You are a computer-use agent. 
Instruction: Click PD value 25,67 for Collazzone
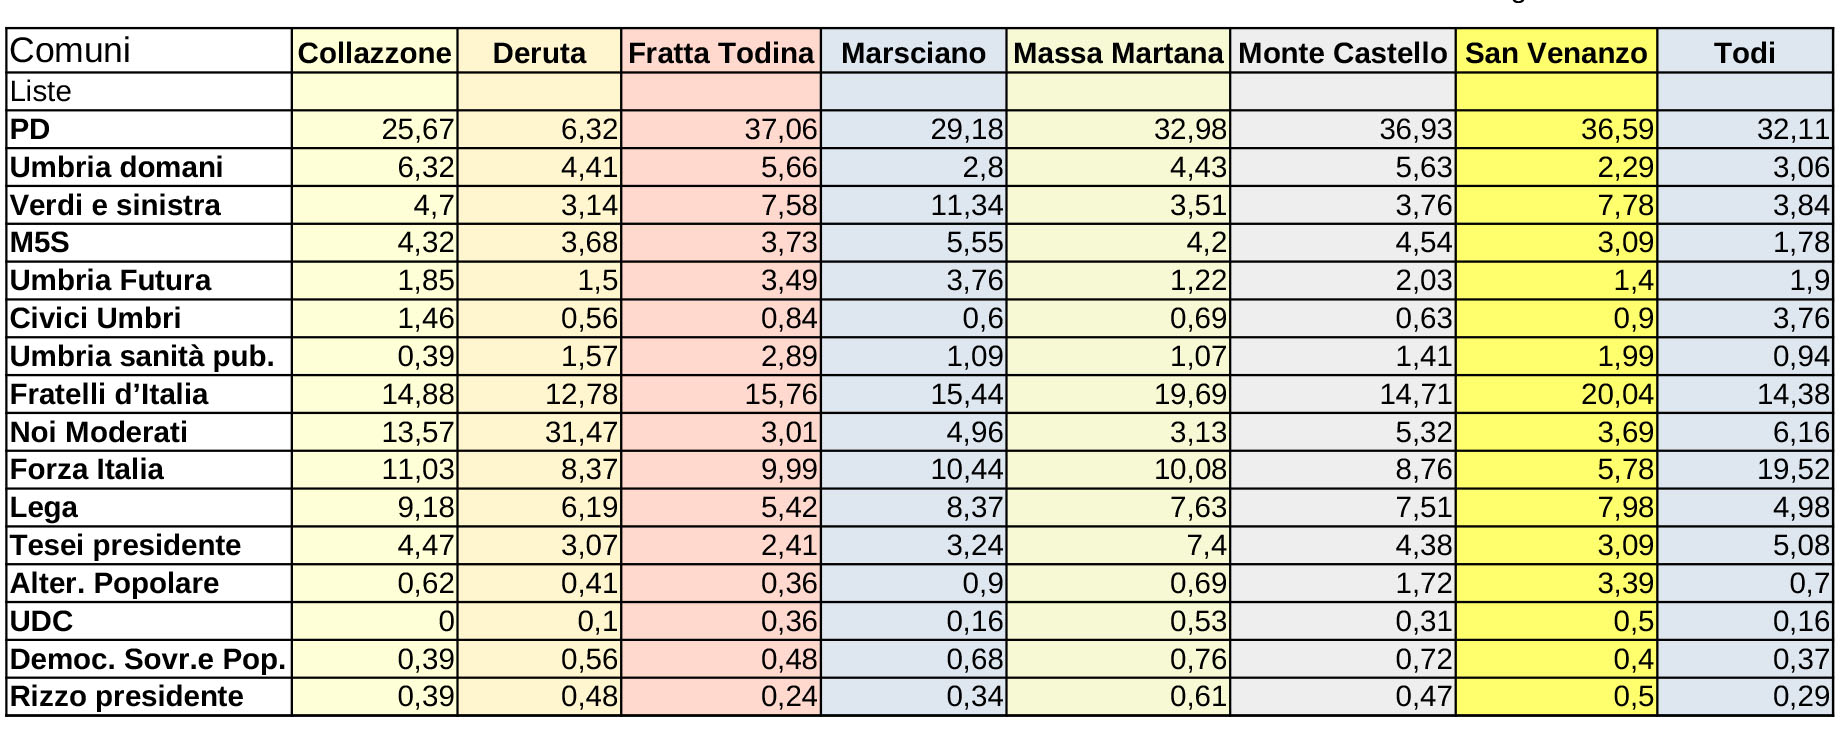pyautogui.click(x=418, y=130)
